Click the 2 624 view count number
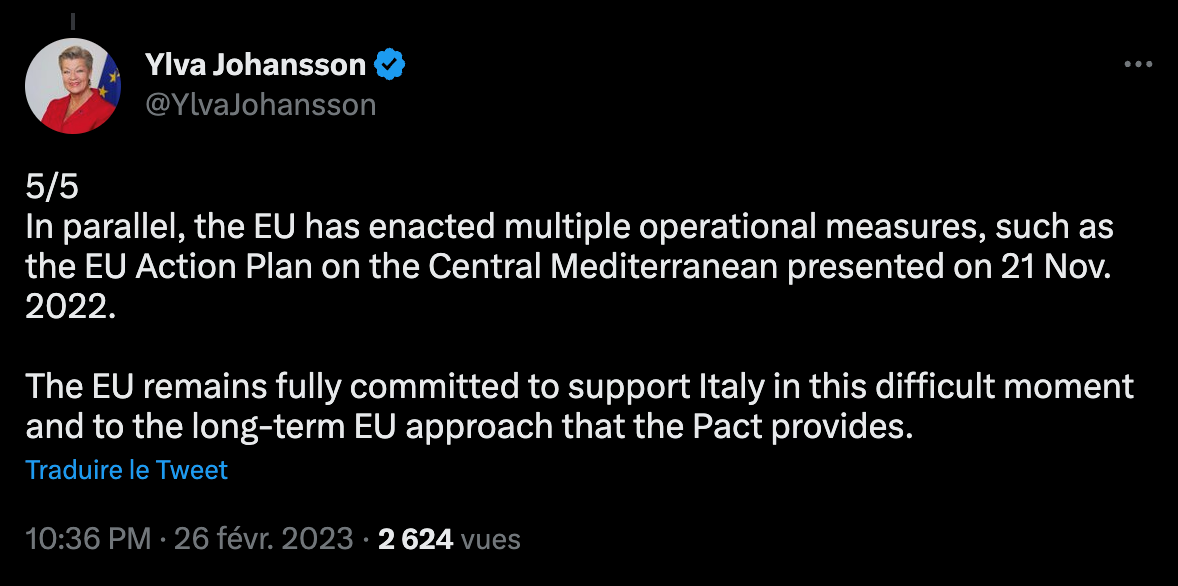Image resolution: width=1178 pixels, height=586 pixels. pyautogui.click(x=416, y=540)
